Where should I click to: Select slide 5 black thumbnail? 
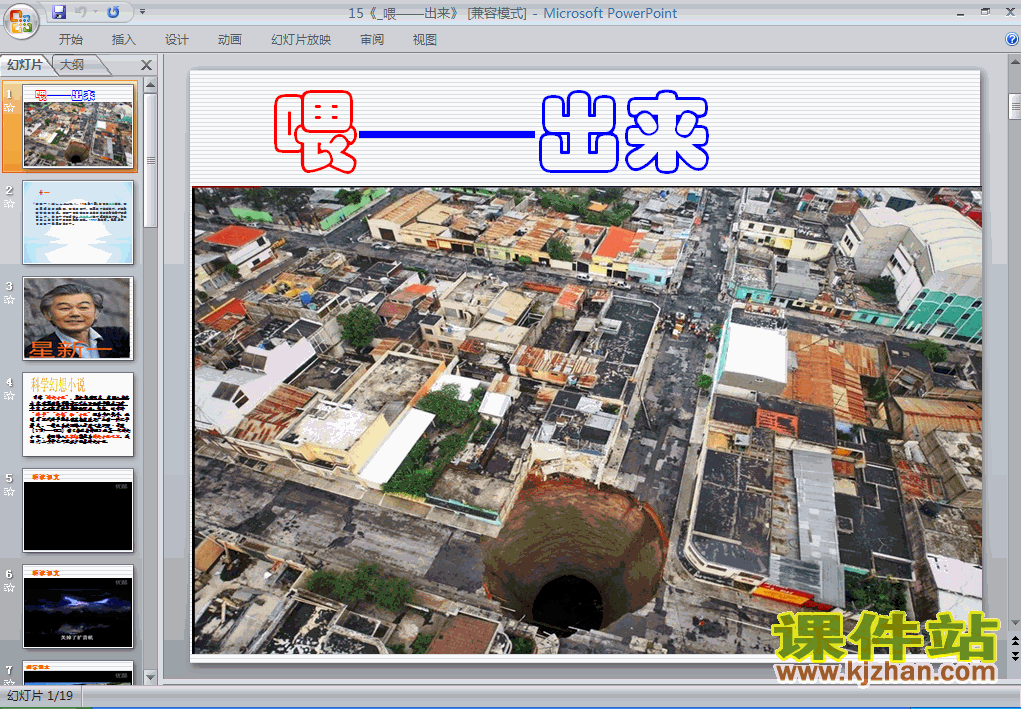[78, 510]
